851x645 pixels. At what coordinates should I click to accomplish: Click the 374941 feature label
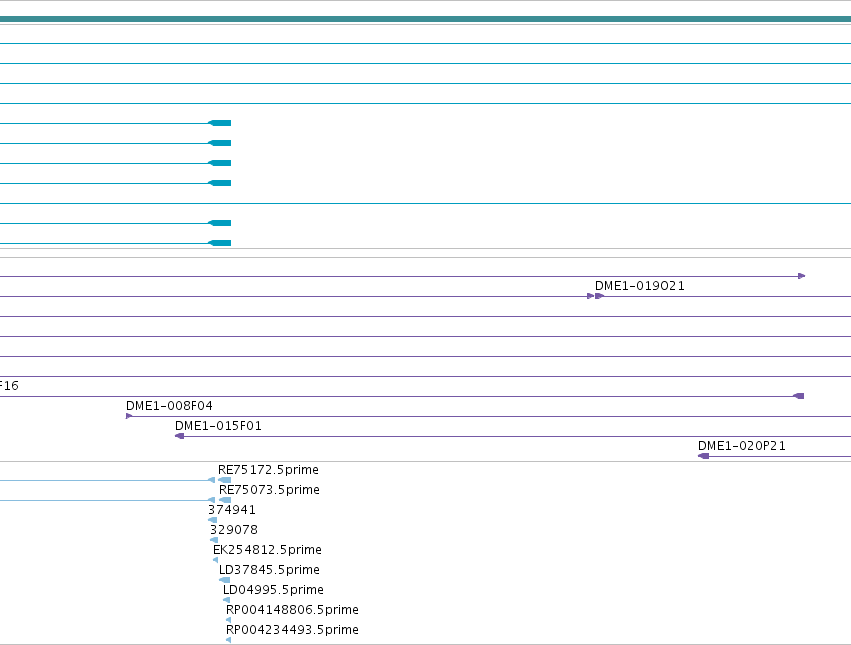(232, 510)
